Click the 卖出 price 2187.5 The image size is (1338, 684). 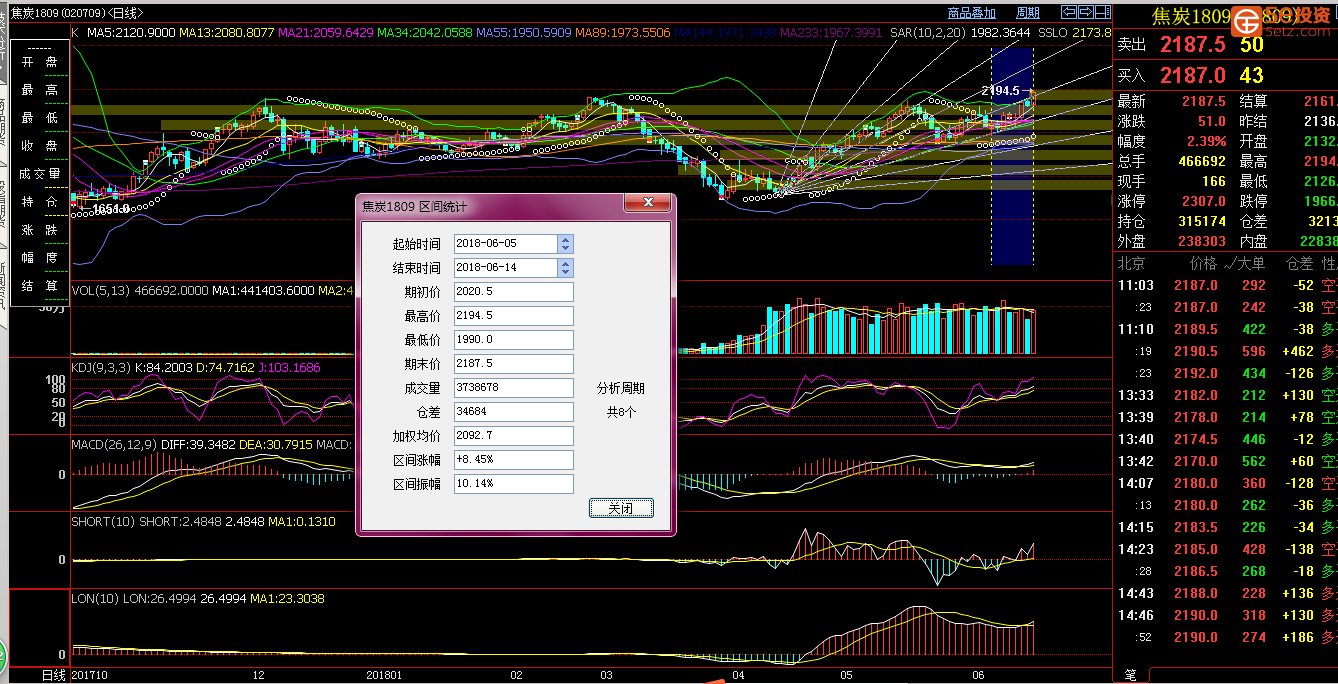[x=1193, y=45]
